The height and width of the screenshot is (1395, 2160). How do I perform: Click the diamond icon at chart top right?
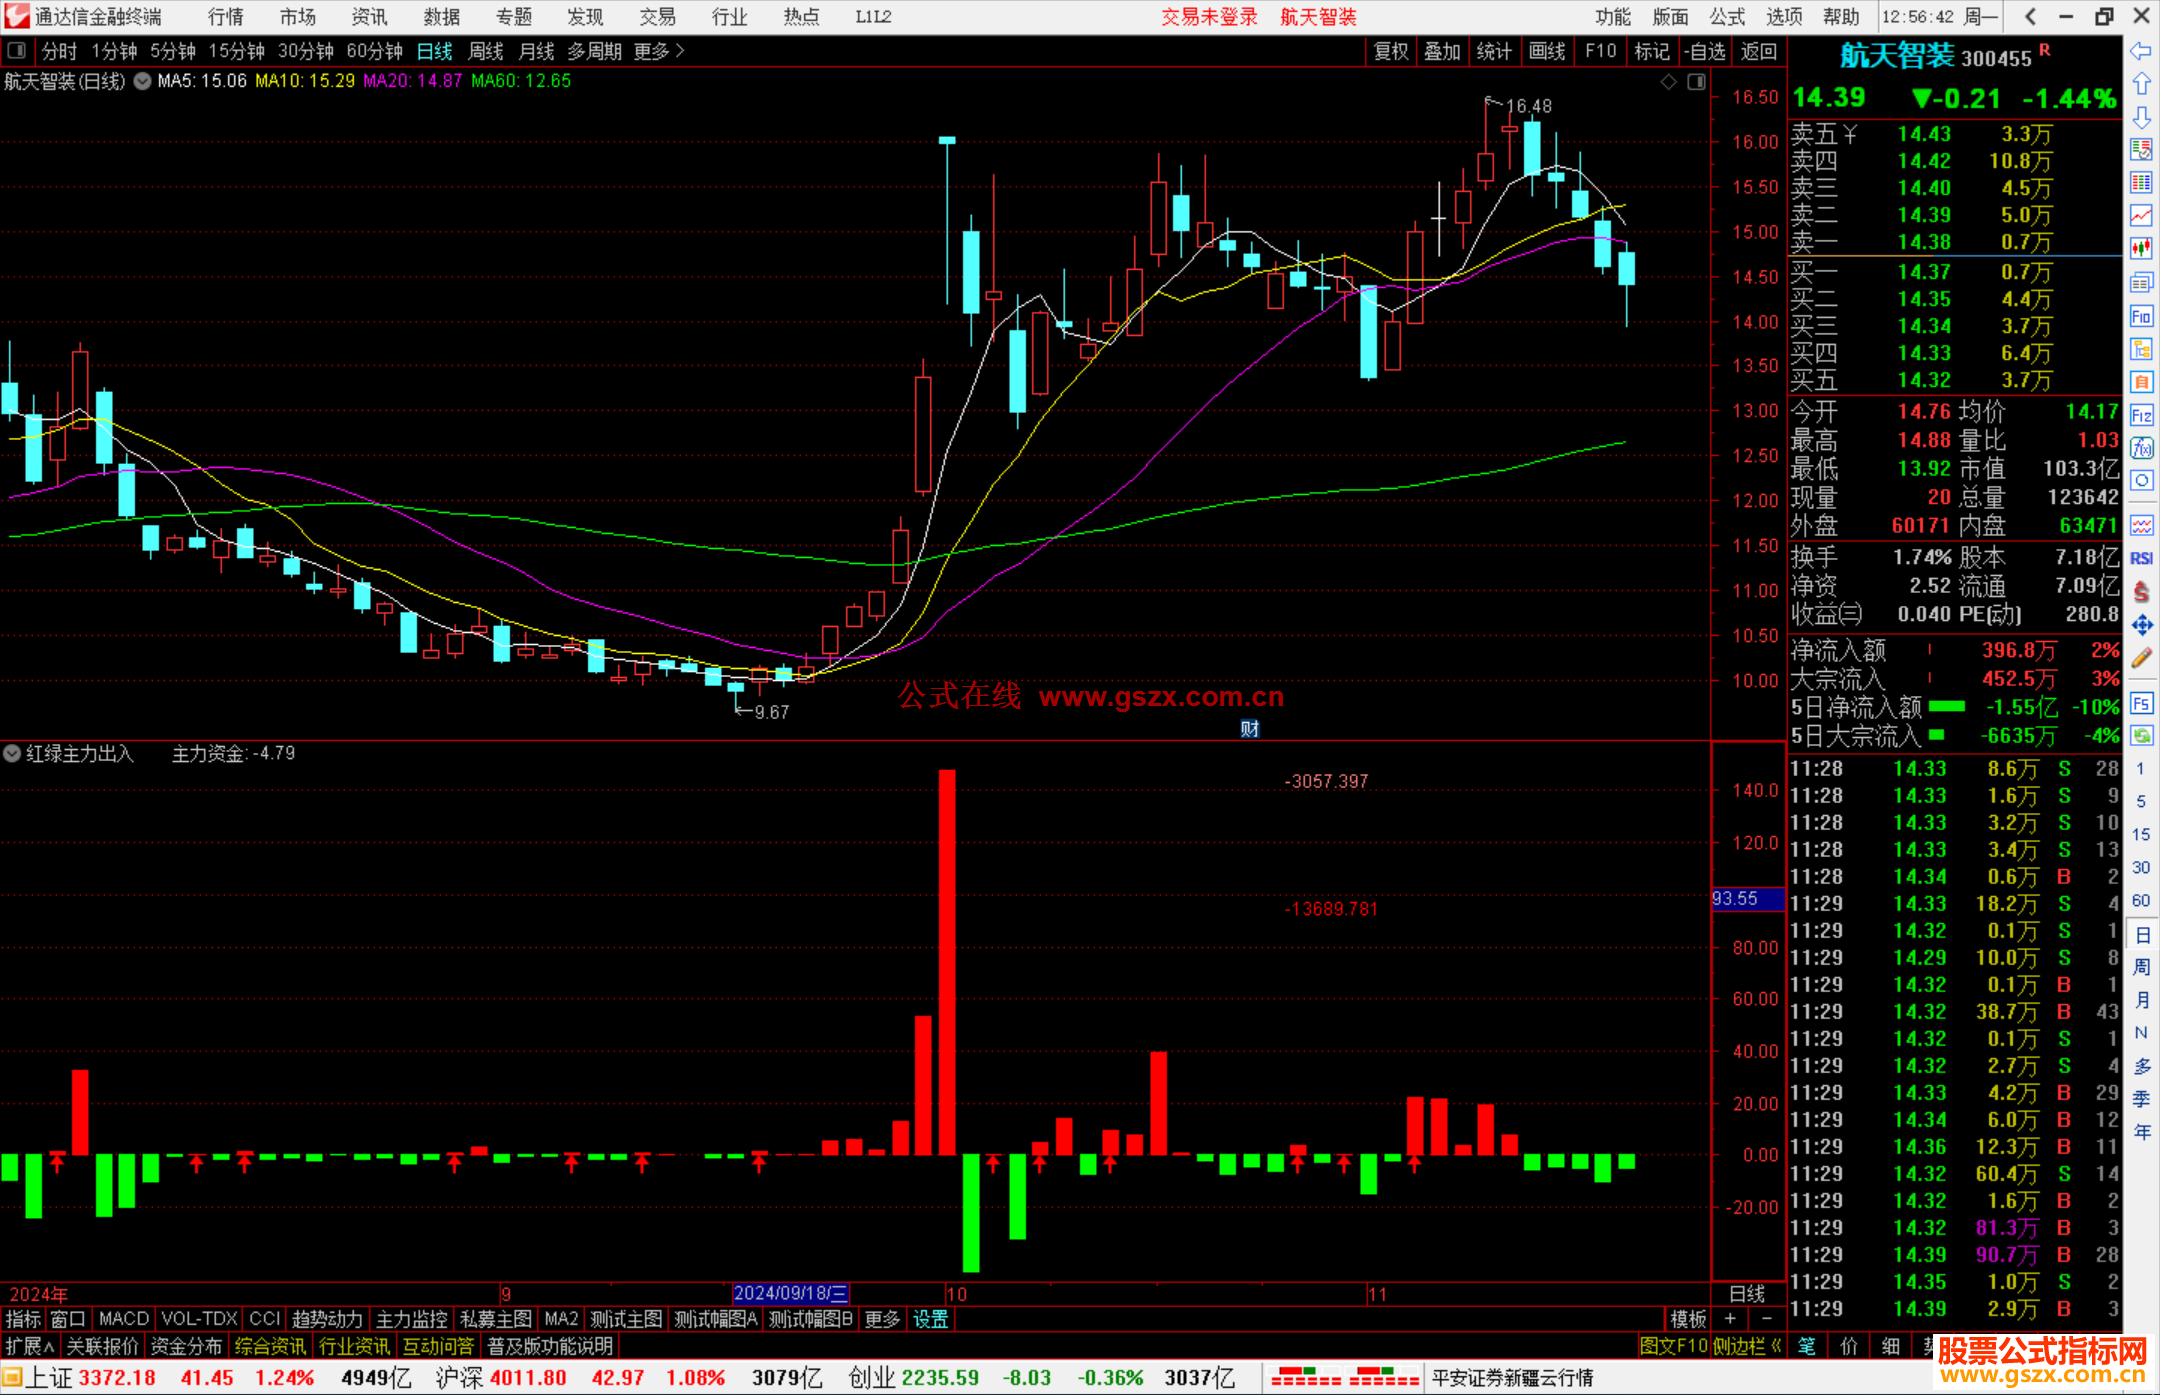pos(1669,82)
